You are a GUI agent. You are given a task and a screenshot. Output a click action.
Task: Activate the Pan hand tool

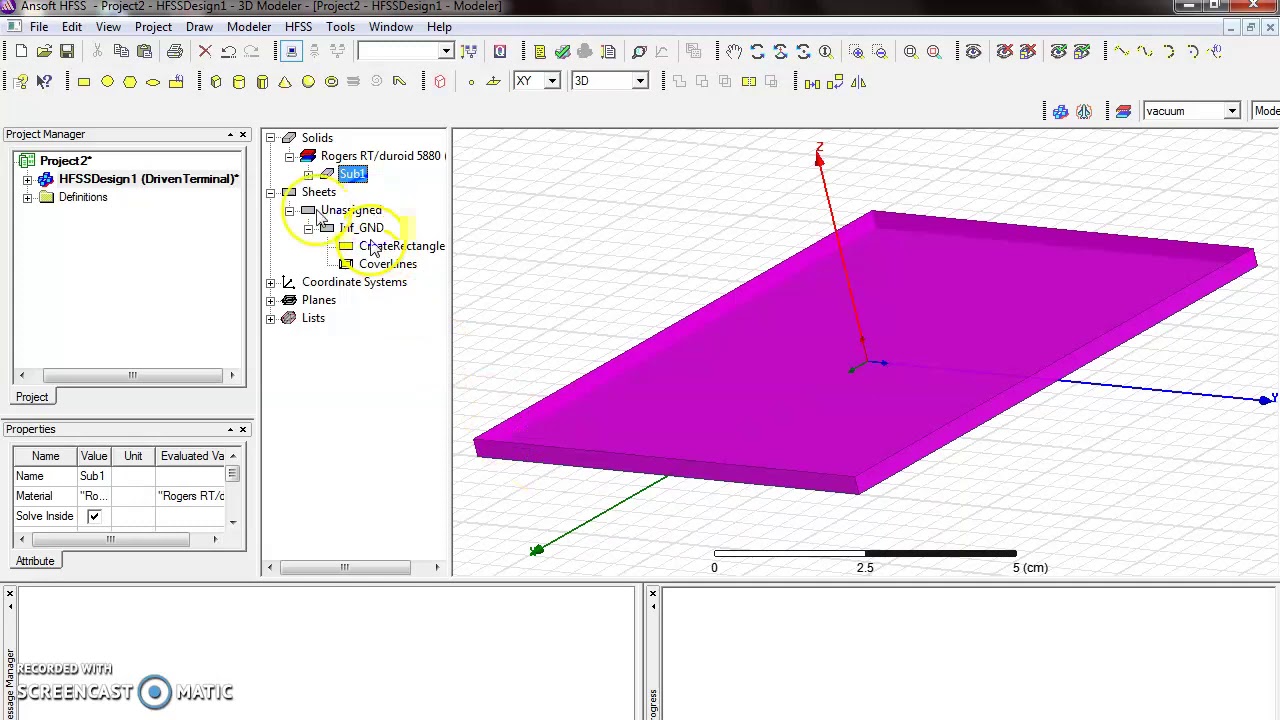coord(734,51)
